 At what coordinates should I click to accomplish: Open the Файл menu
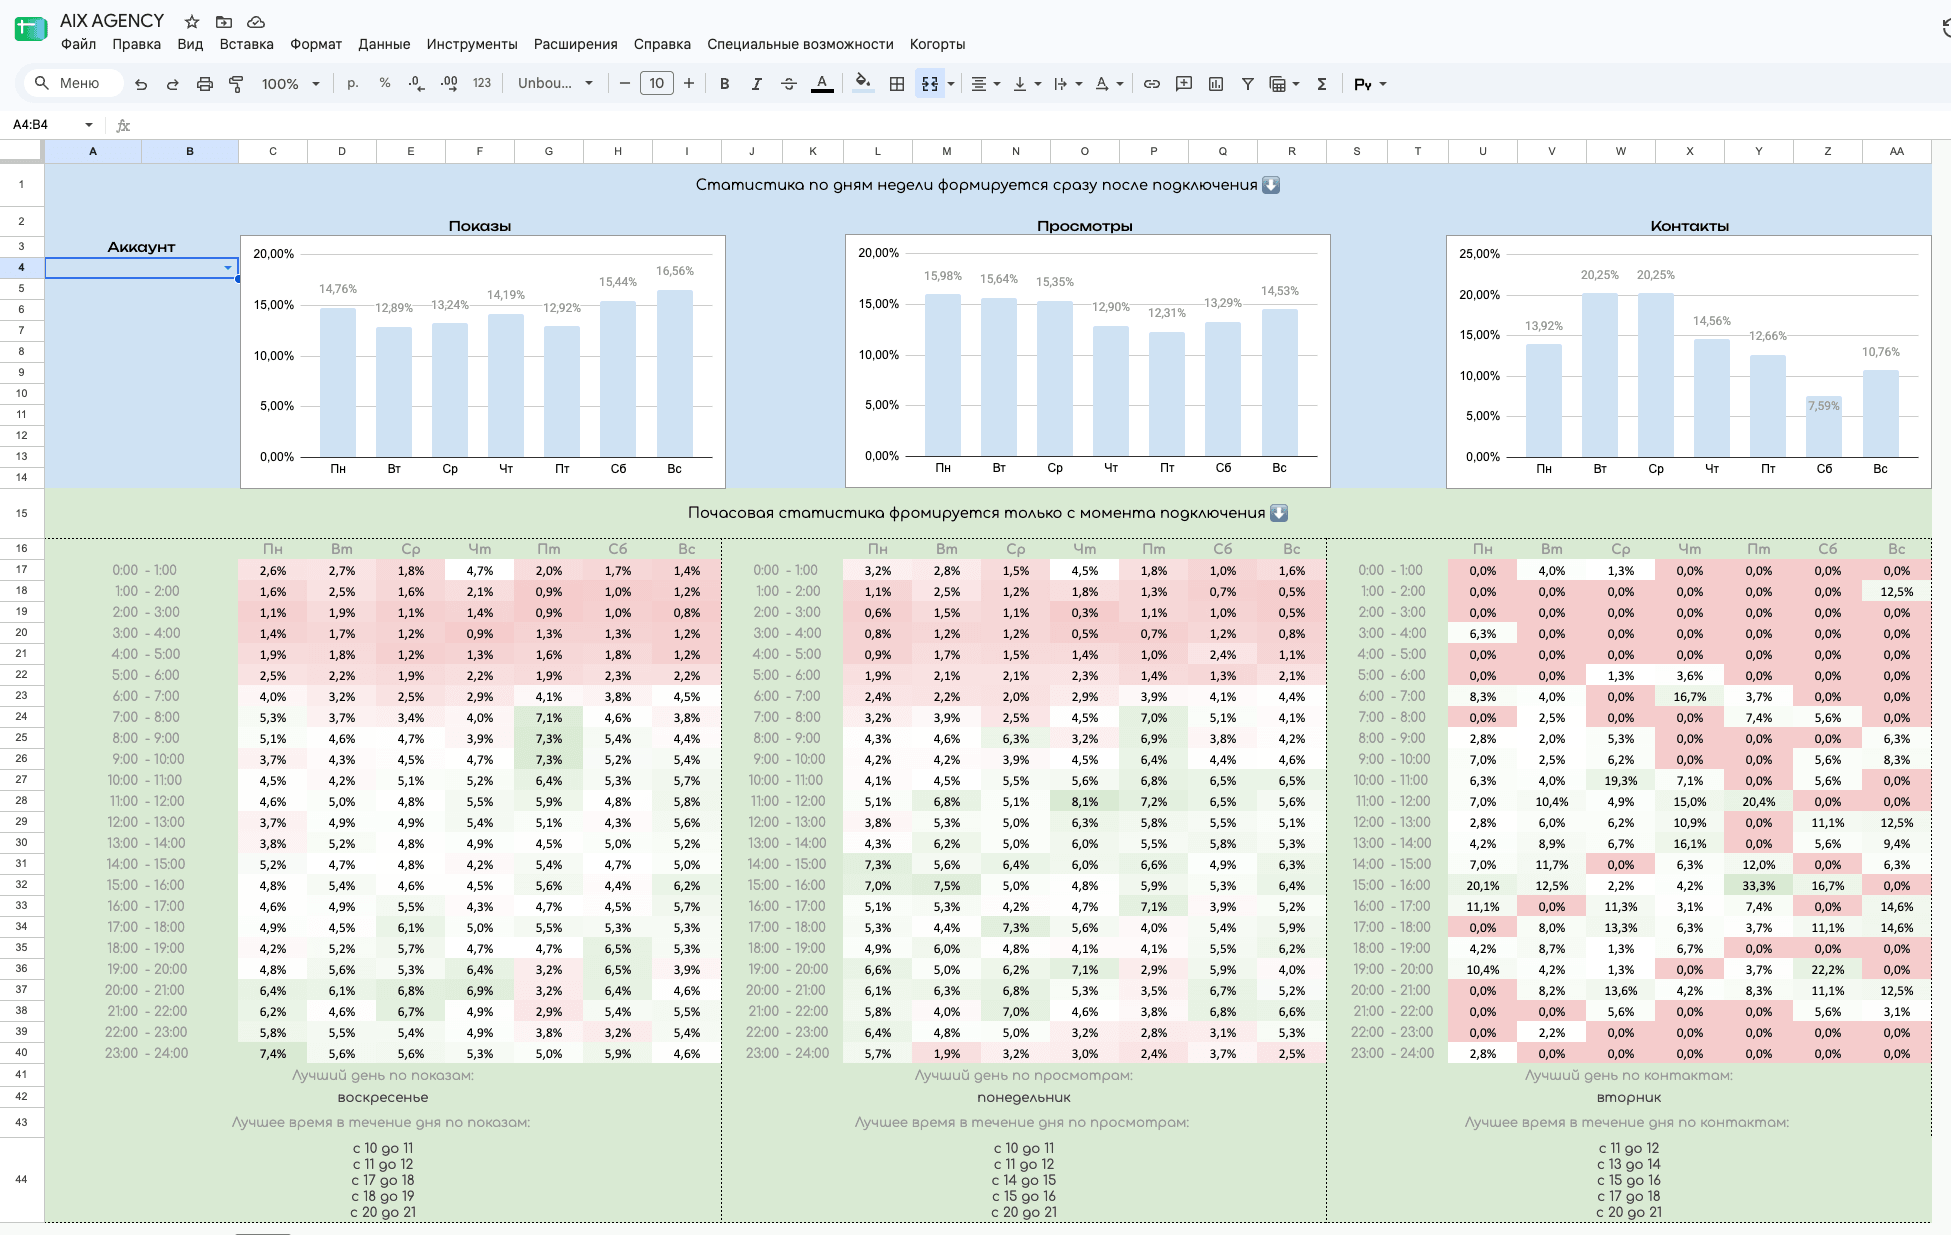point(78,44)
